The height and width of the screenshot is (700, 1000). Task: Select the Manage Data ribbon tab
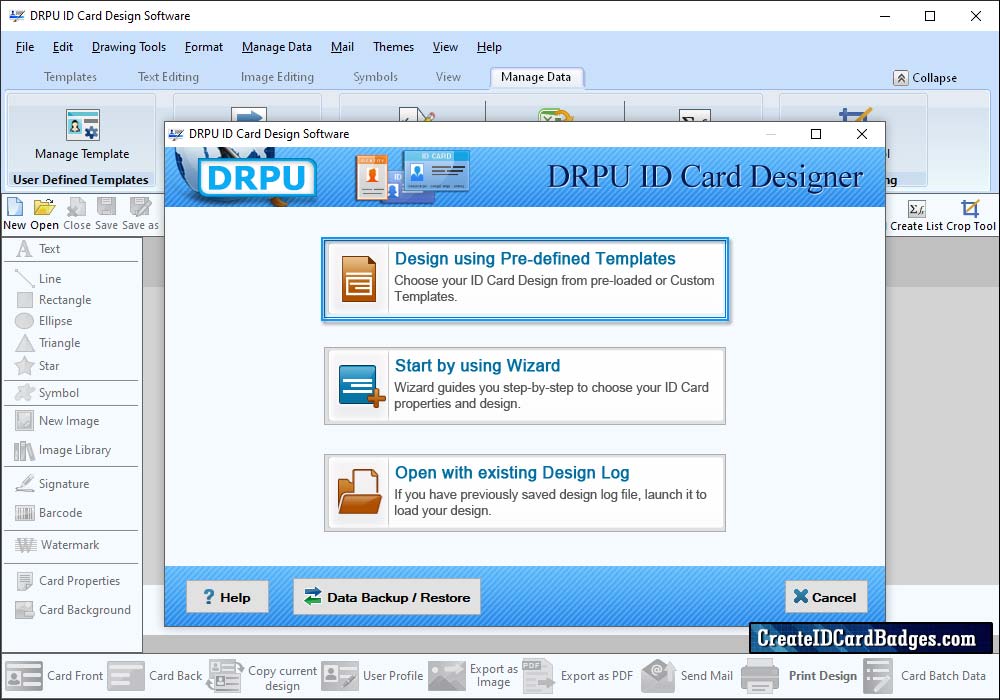pyautogui.click(x=536, y=77)
